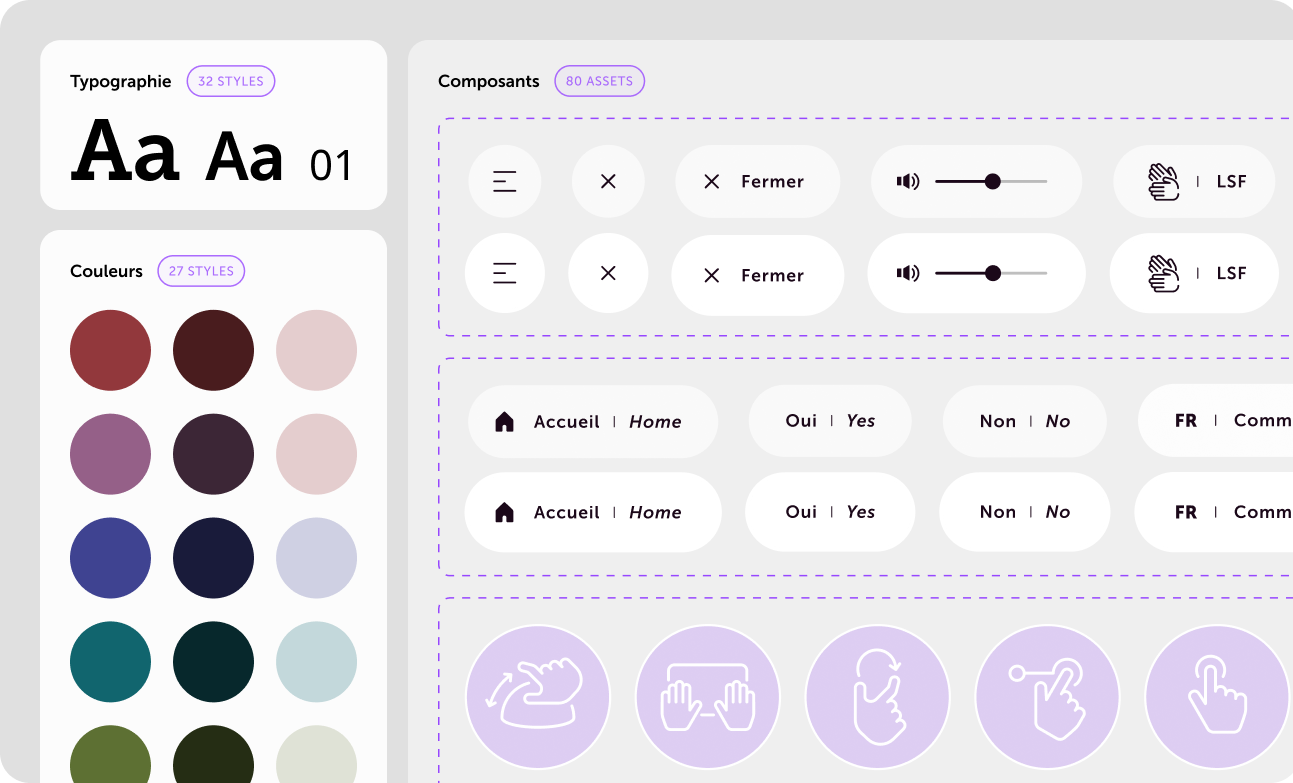
Task: Mute using speaker icon in the lower volume control
Action: tap(907, 273)
